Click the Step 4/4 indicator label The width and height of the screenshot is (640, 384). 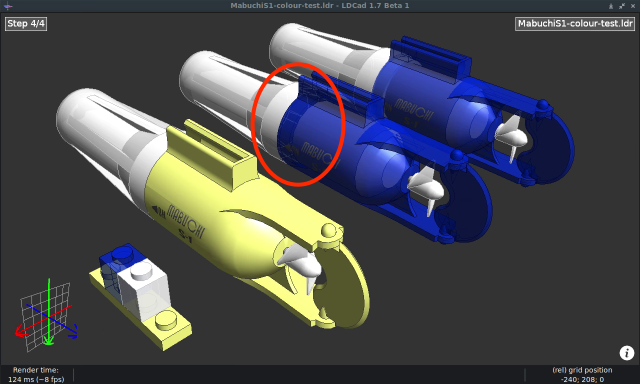(26, 24)
